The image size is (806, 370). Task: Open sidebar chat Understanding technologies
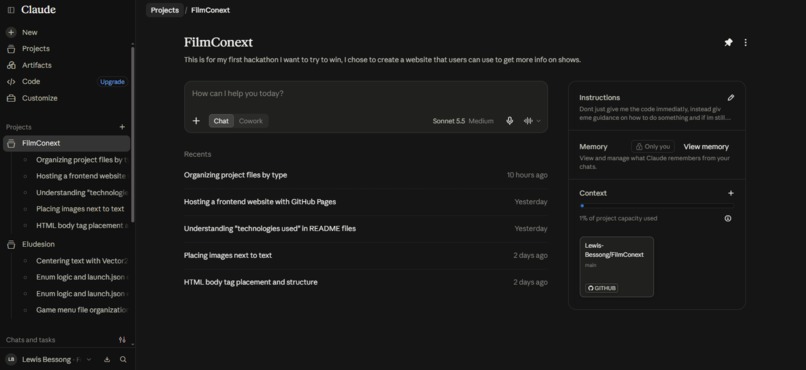tap(81, 193)
